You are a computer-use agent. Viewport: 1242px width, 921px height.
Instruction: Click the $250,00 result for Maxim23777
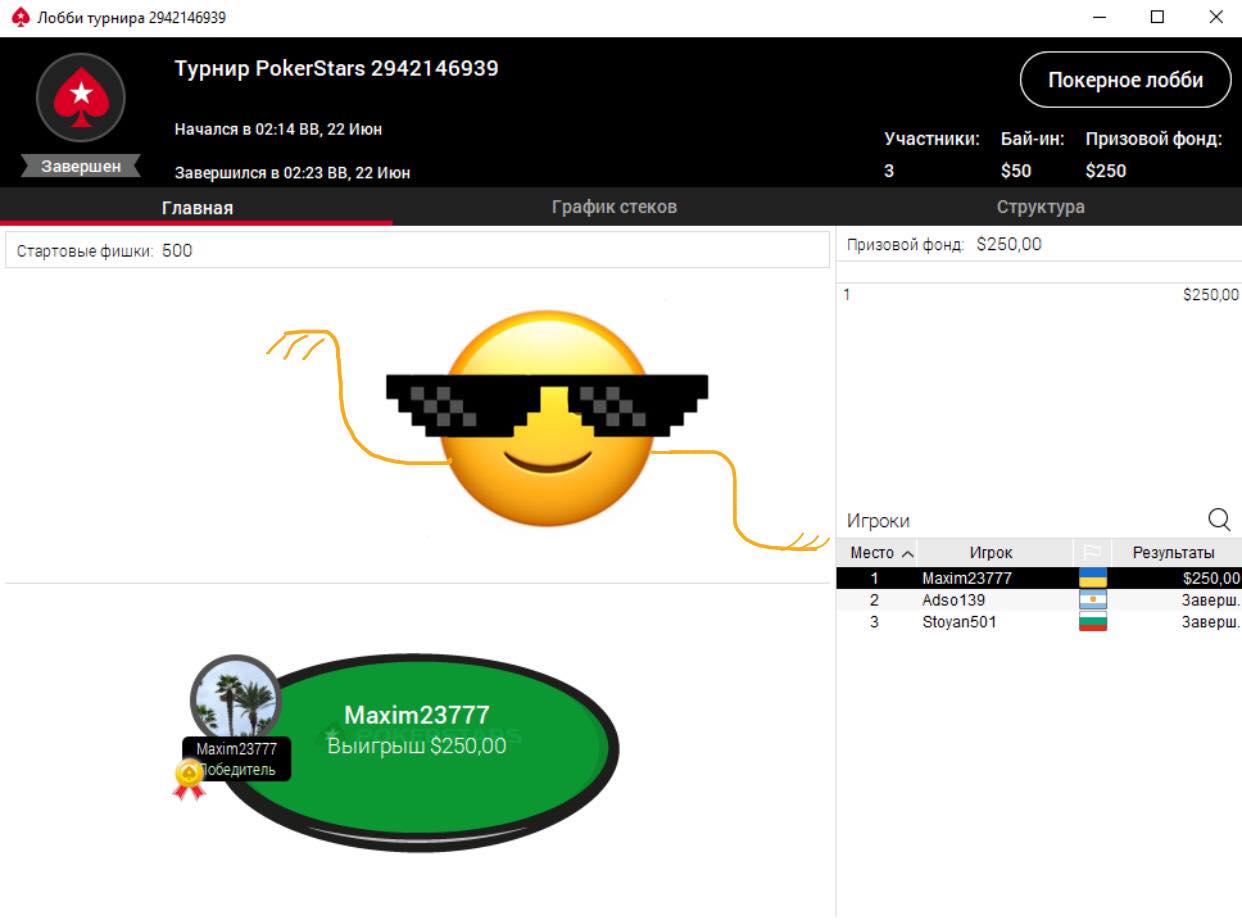(x=1210, y=578)
